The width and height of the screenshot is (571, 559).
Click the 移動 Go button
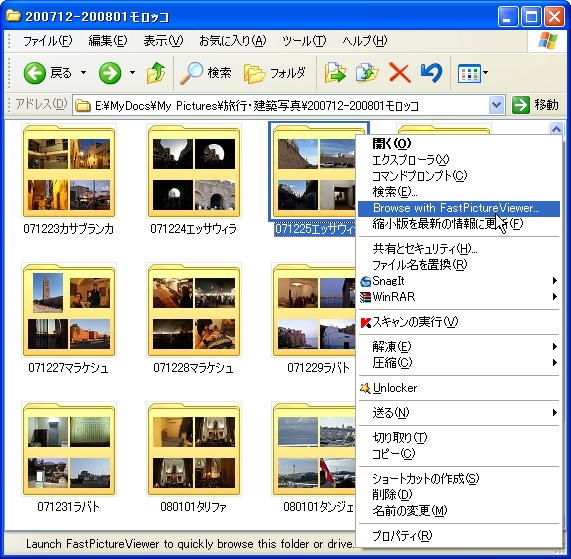click(535, 105)
